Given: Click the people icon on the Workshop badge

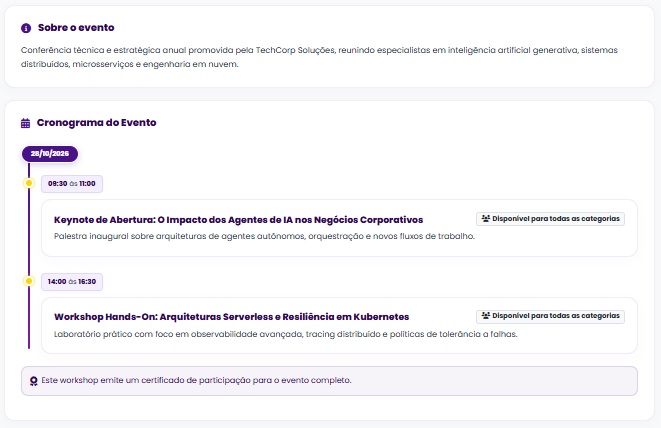Looking at the screenshot, I should point(486,316).
